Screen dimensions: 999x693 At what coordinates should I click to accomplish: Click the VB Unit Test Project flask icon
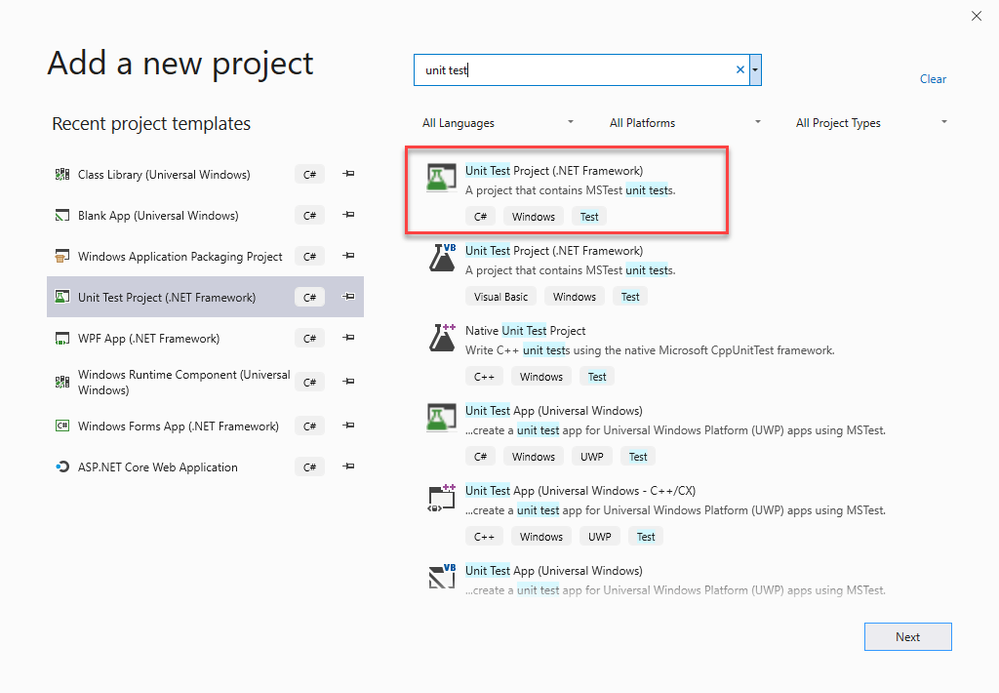coord(442,258)
